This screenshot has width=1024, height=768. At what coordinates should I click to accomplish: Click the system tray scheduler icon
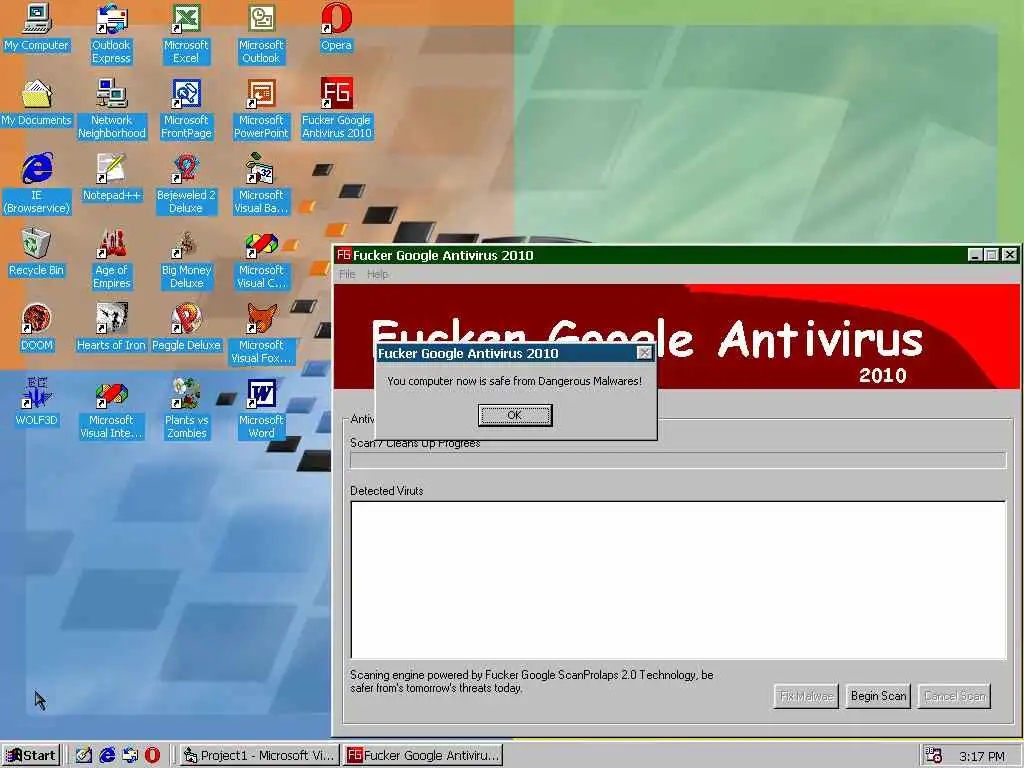933,756
